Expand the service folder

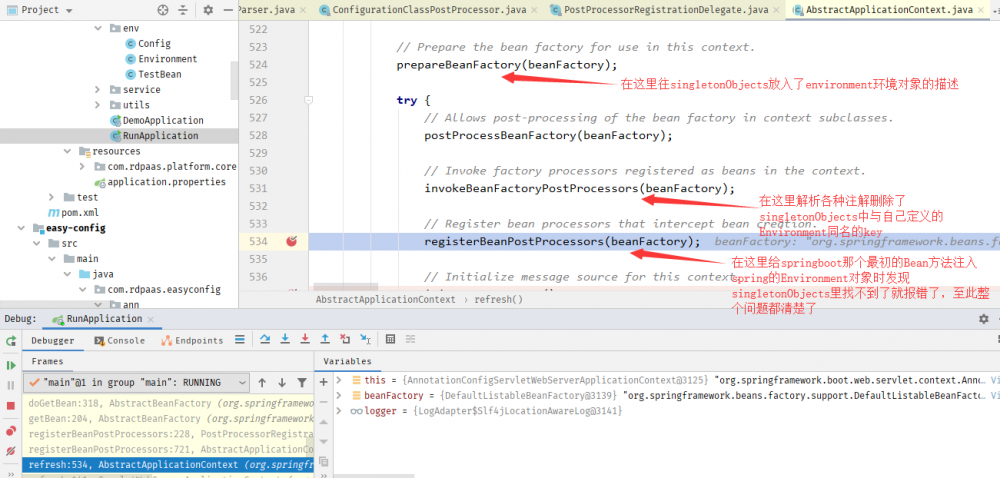coord(98,89)
